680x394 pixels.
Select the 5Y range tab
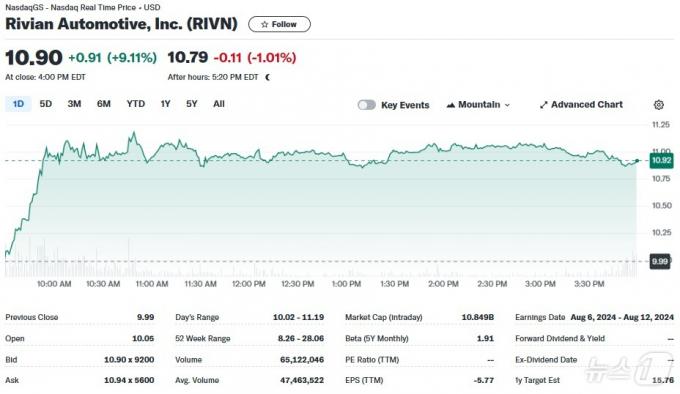pyautogui.click(x=192, y=104)
